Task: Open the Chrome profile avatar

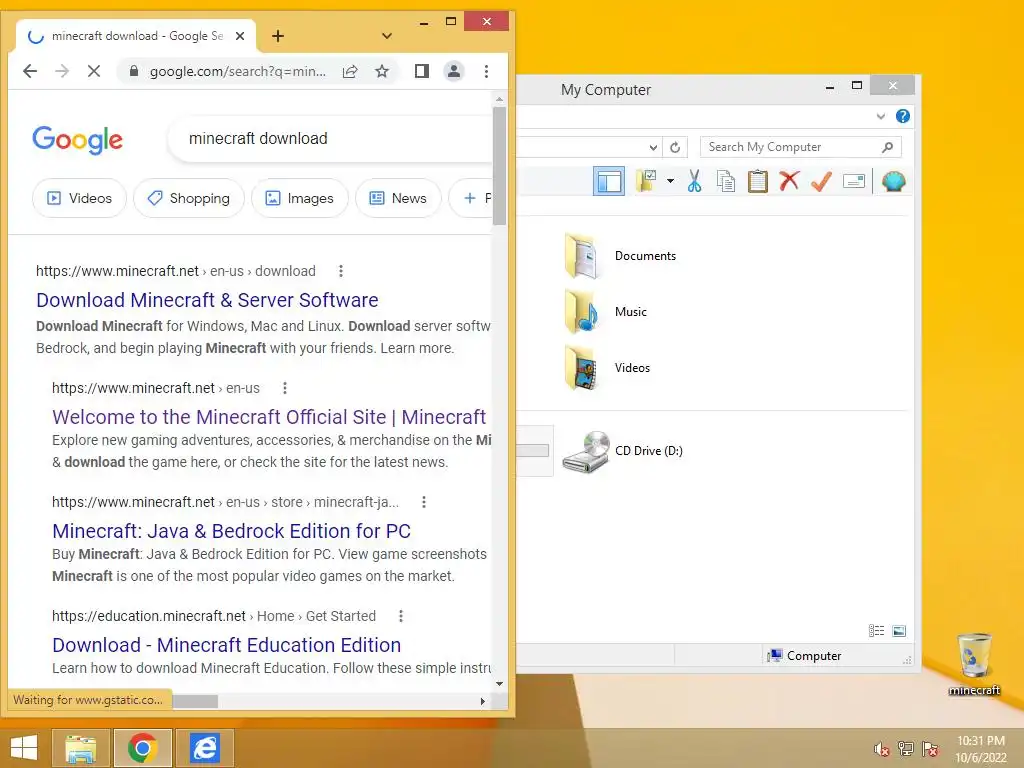Action: click(454, 71)
